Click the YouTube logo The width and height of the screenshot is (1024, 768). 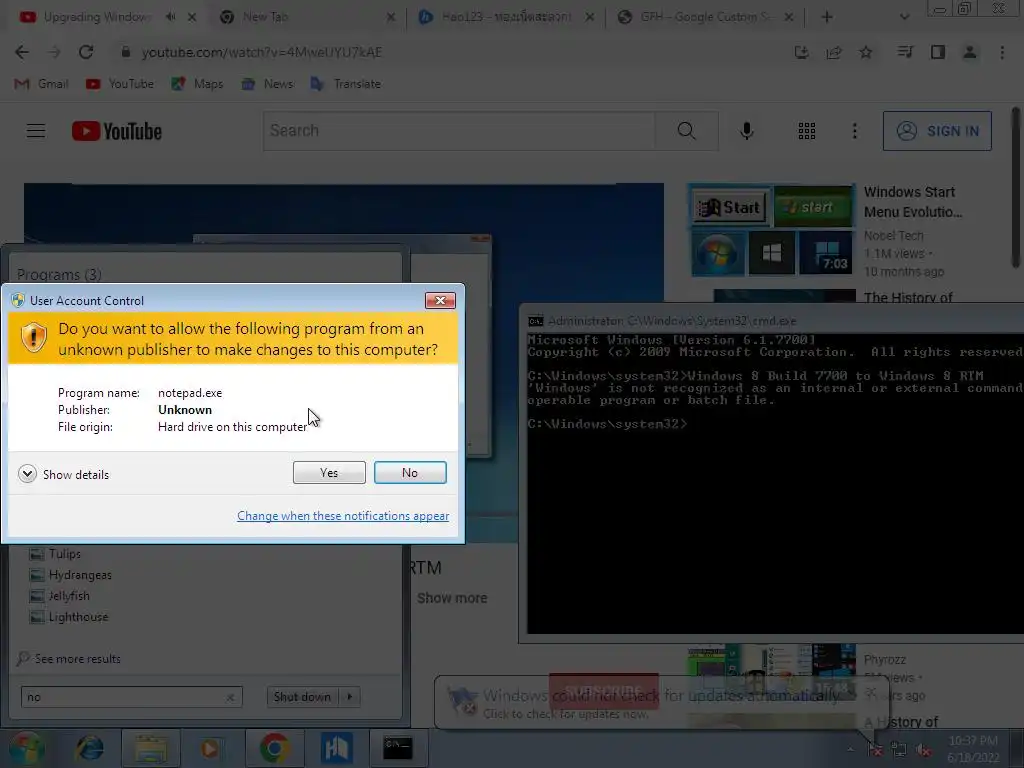[117, 131]
